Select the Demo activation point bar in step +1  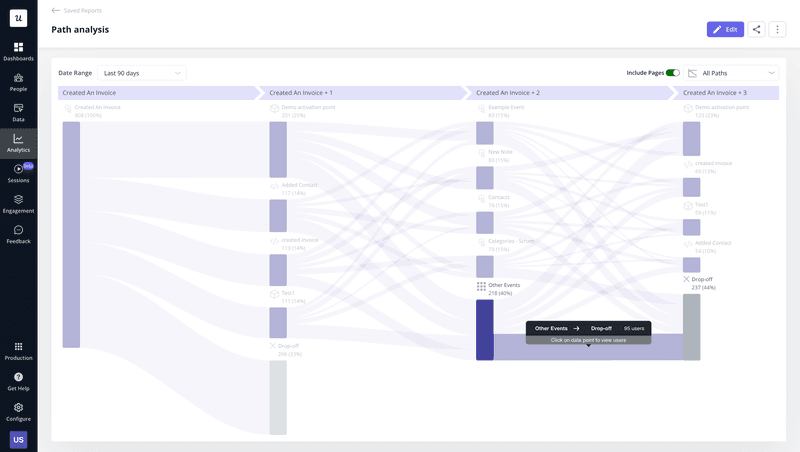click(278, 149)
